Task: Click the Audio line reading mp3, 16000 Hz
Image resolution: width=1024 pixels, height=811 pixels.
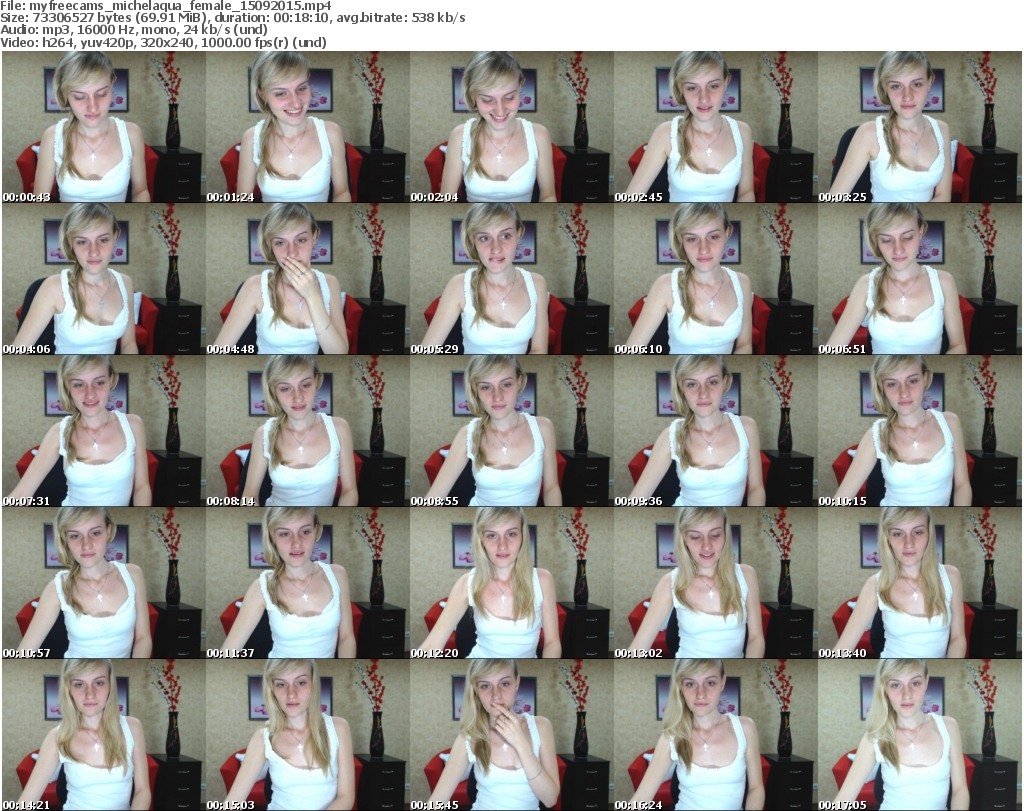Action: [x=134, y=30]
